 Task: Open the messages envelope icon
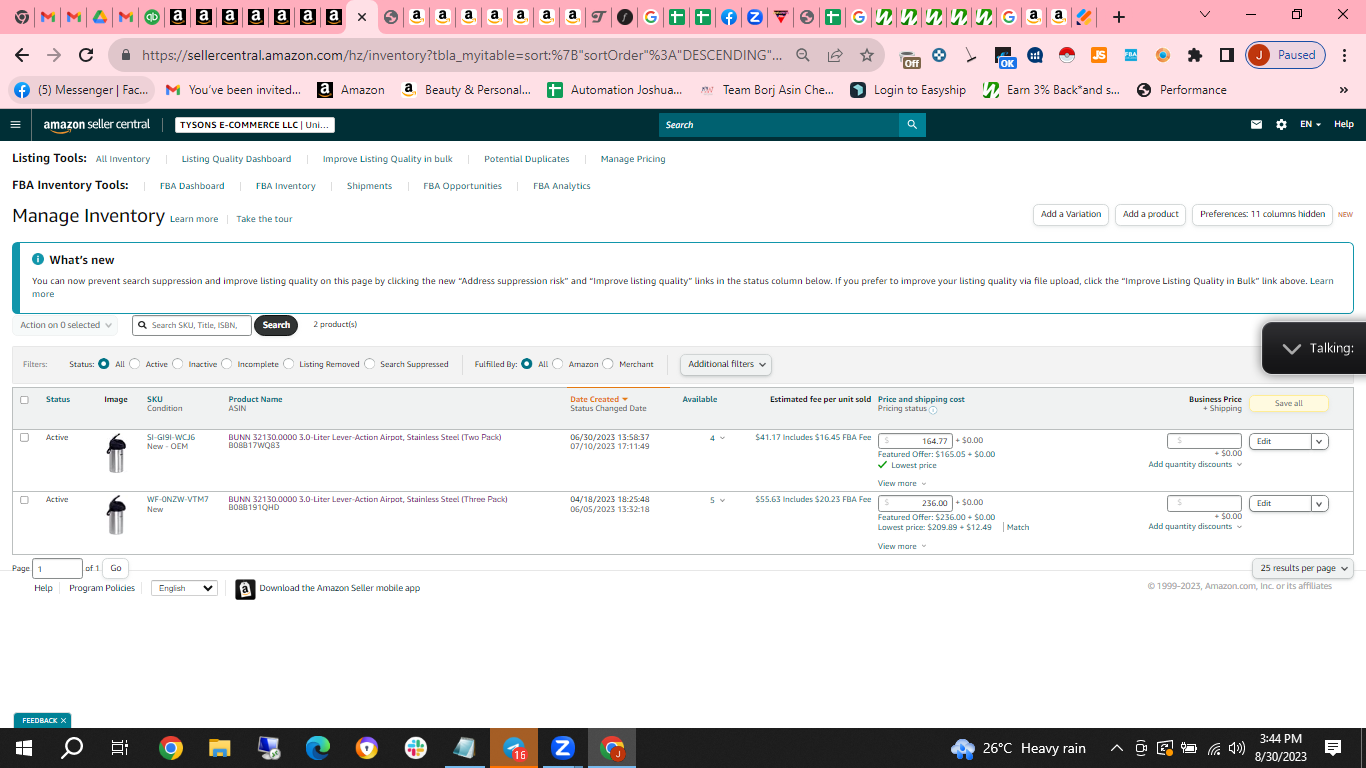(x=1256, y=125)
